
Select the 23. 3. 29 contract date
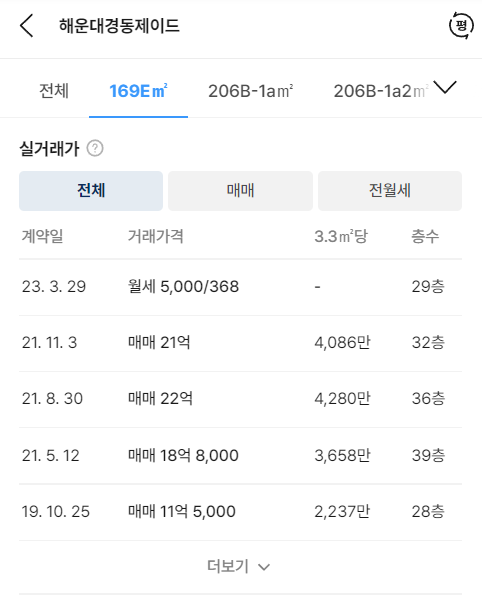pyautogui.click(x=54, y=287)
